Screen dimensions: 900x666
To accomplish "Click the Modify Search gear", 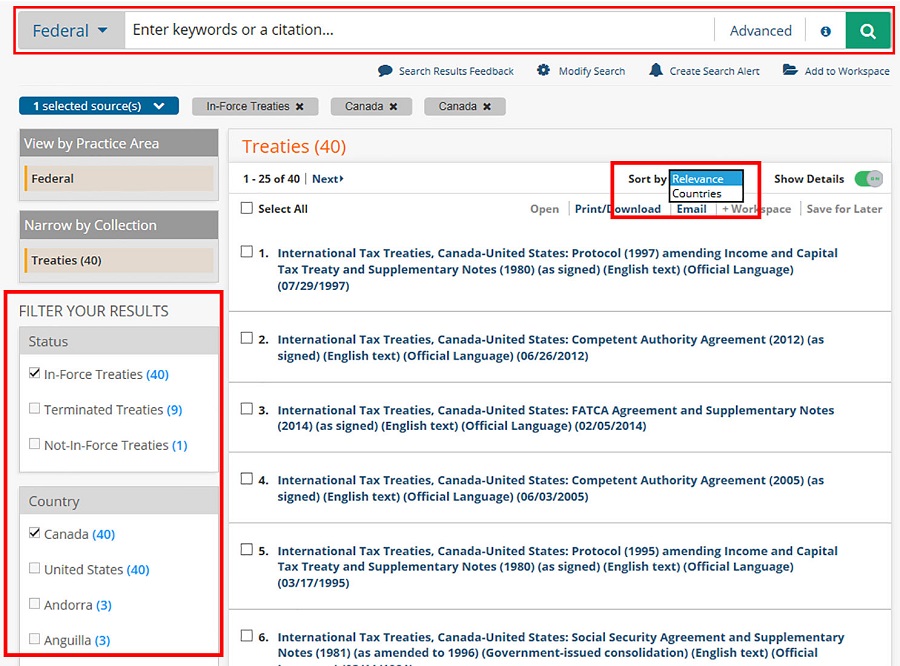I will [544, 71].
